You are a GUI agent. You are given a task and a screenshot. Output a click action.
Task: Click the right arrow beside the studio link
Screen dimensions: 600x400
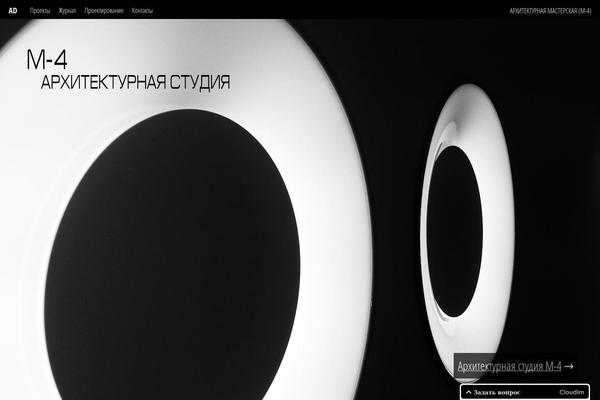point(569,366)
